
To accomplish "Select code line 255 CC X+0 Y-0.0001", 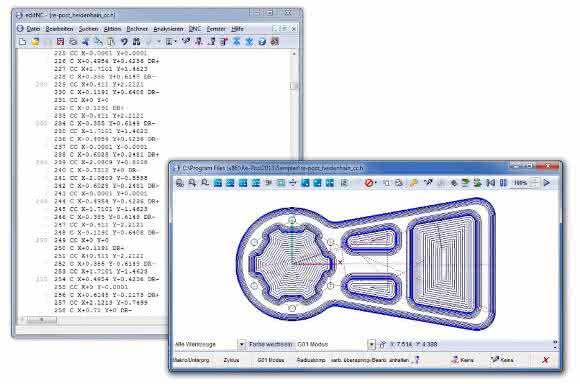I will [91, 287].
